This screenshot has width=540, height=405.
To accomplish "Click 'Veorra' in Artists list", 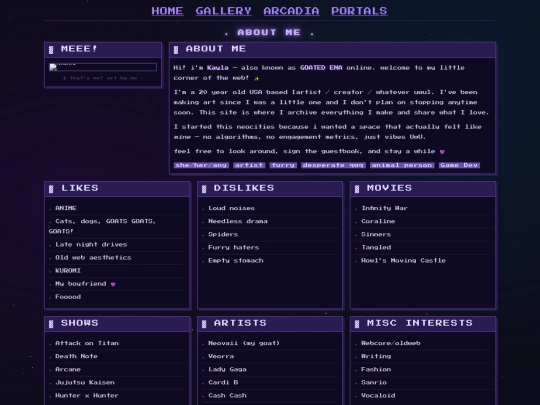I will pyautogui.click(x=221, y=356).
